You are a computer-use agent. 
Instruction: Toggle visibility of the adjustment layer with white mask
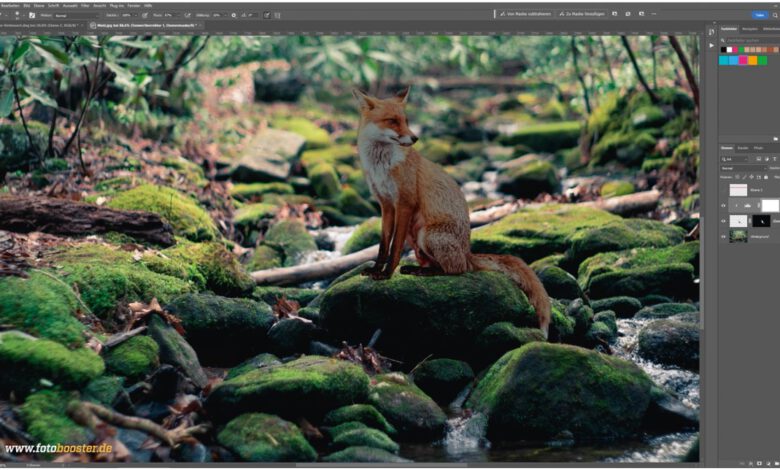point(723,205)
